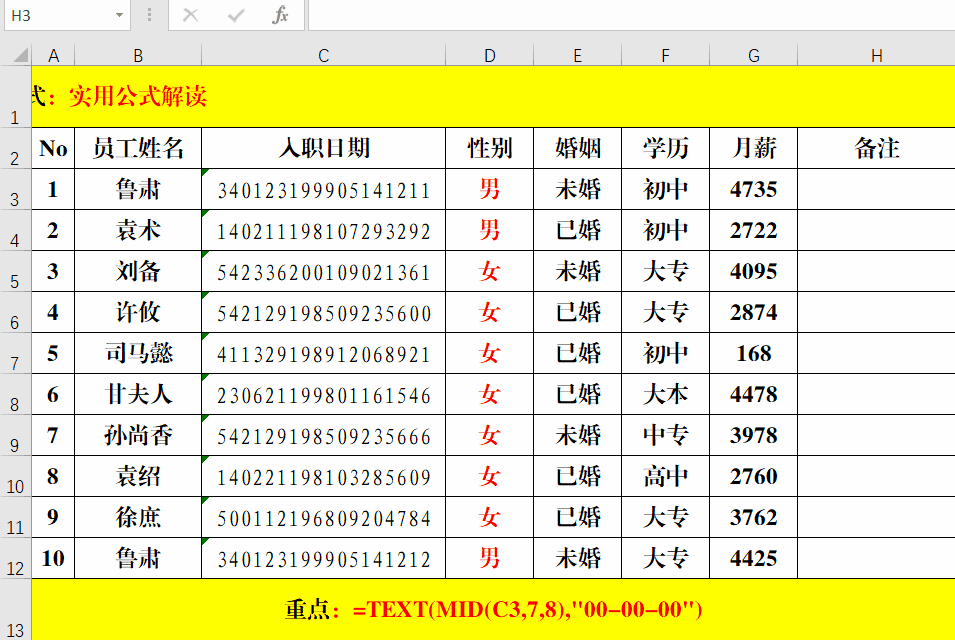Click the formula bar enter checkmark icon

pos(236,15)
